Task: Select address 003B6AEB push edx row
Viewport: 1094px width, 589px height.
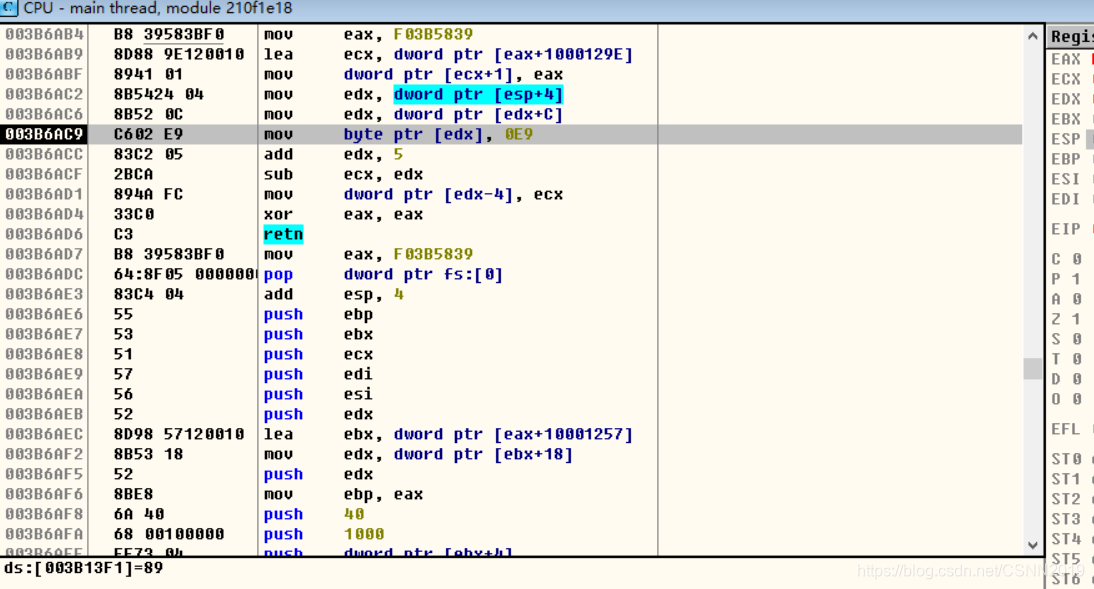Action: (512, 415)
